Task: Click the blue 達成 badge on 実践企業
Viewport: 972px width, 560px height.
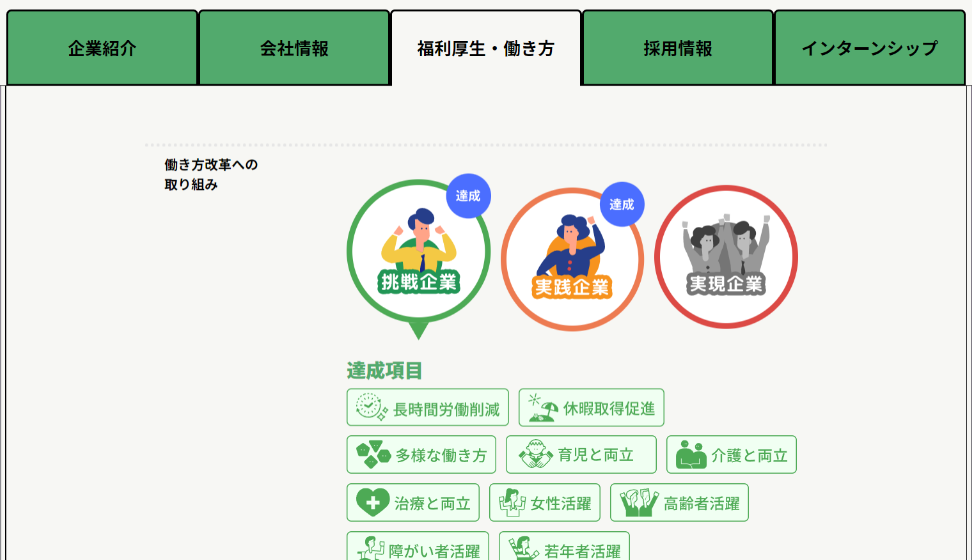Action: [622, 204]
